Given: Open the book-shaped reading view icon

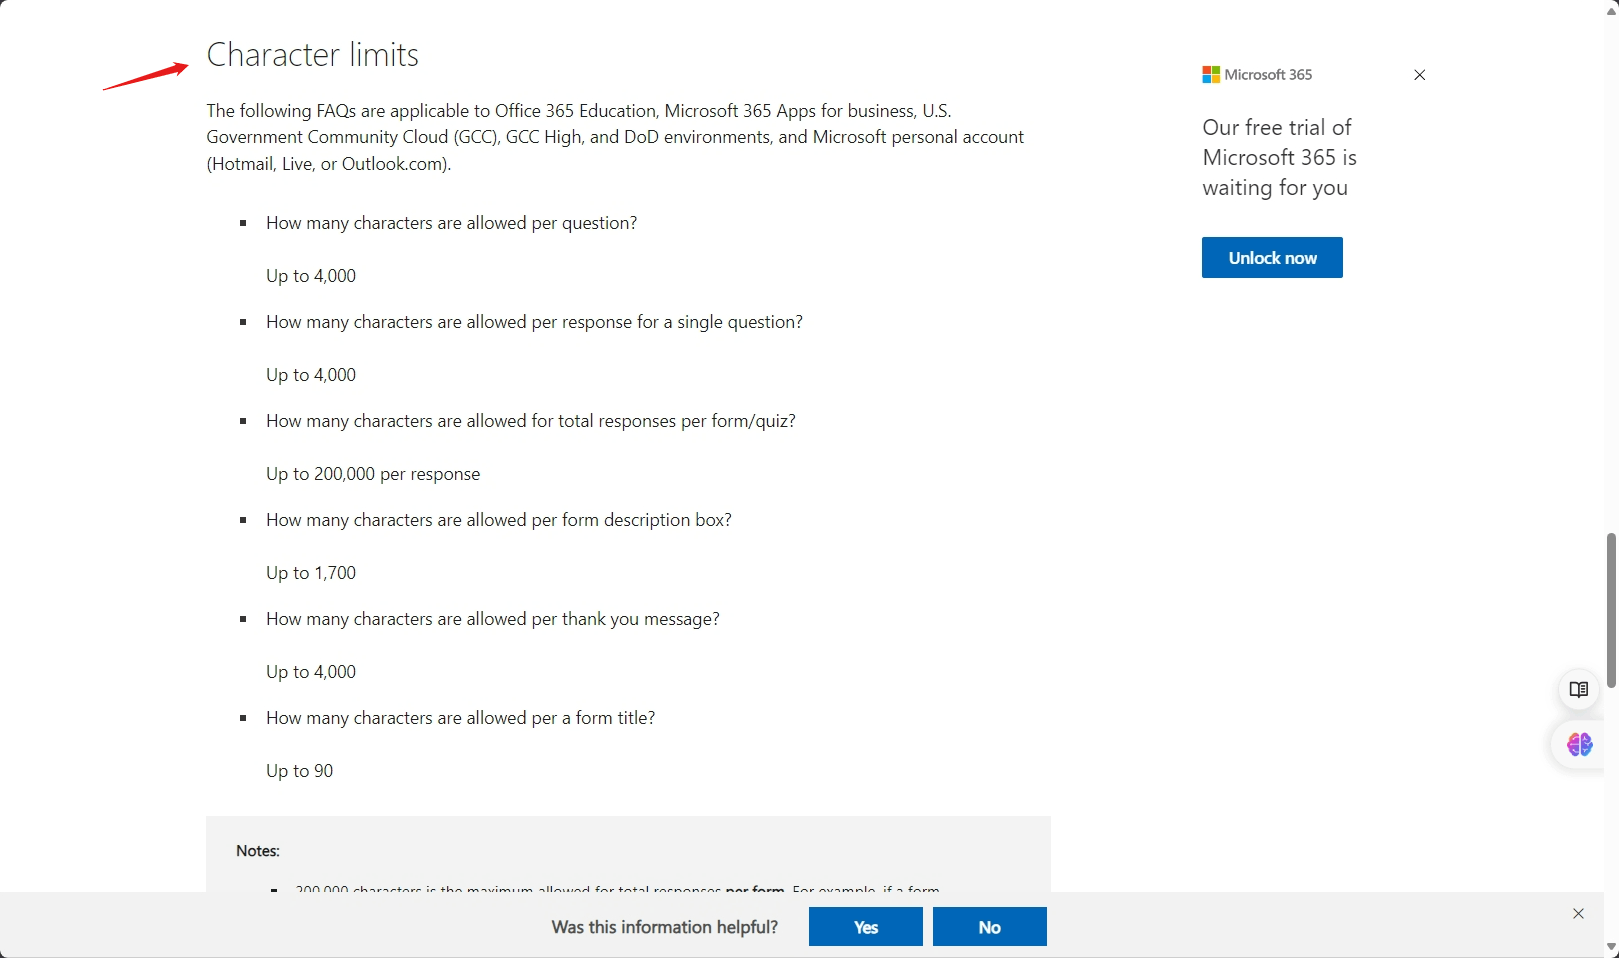Looking at the screenshot, I should (x=1578, y=690).
